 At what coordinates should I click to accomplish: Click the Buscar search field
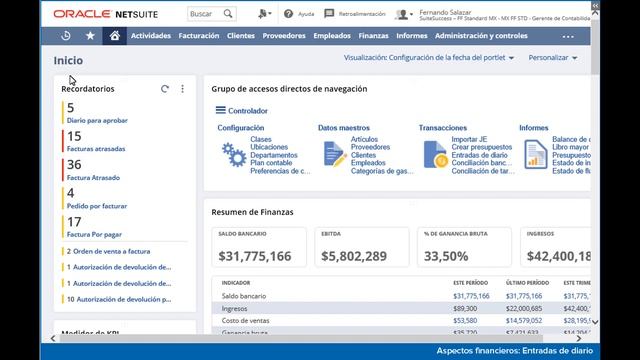(x=206, y=14)
